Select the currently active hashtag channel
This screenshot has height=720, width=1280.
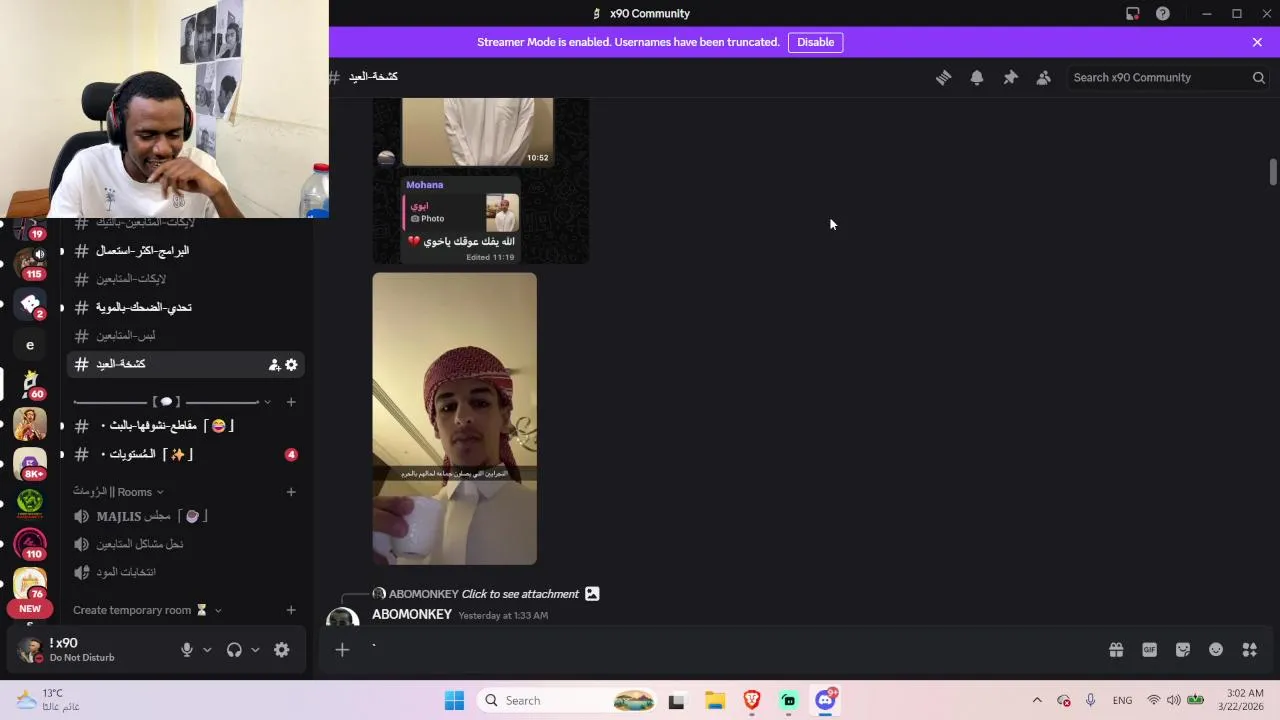185,364
